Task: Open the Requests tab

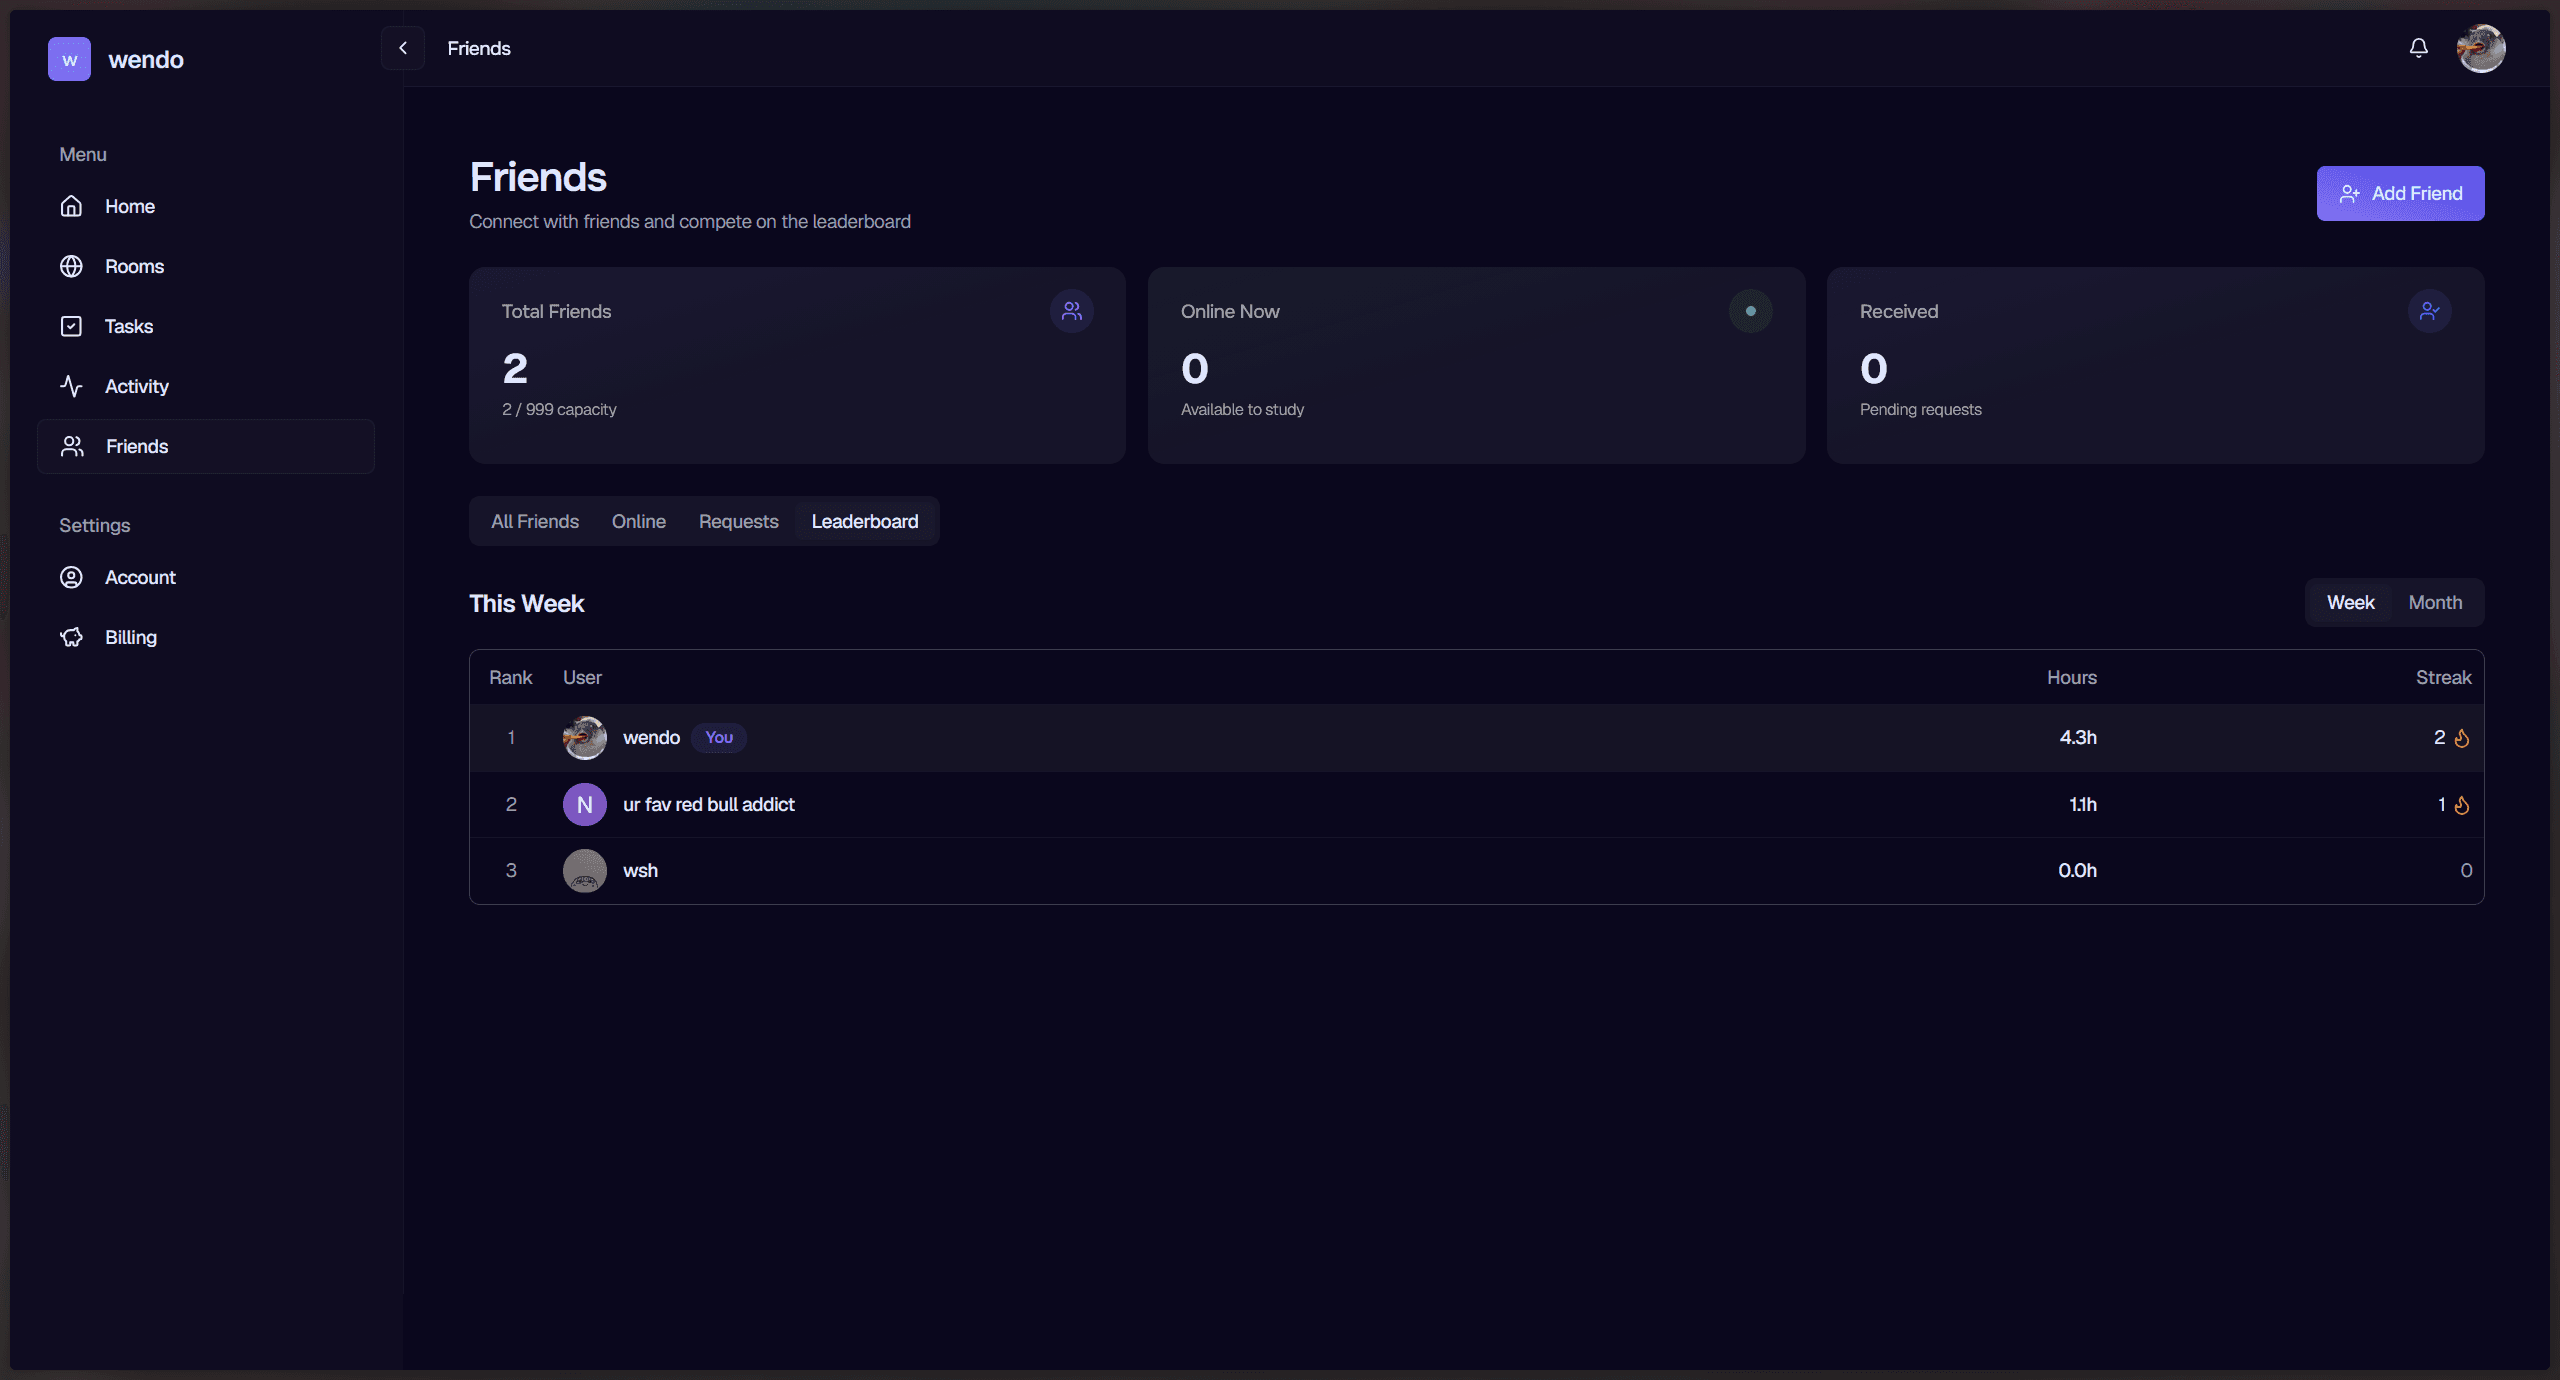Action: [x=739, y=521]
